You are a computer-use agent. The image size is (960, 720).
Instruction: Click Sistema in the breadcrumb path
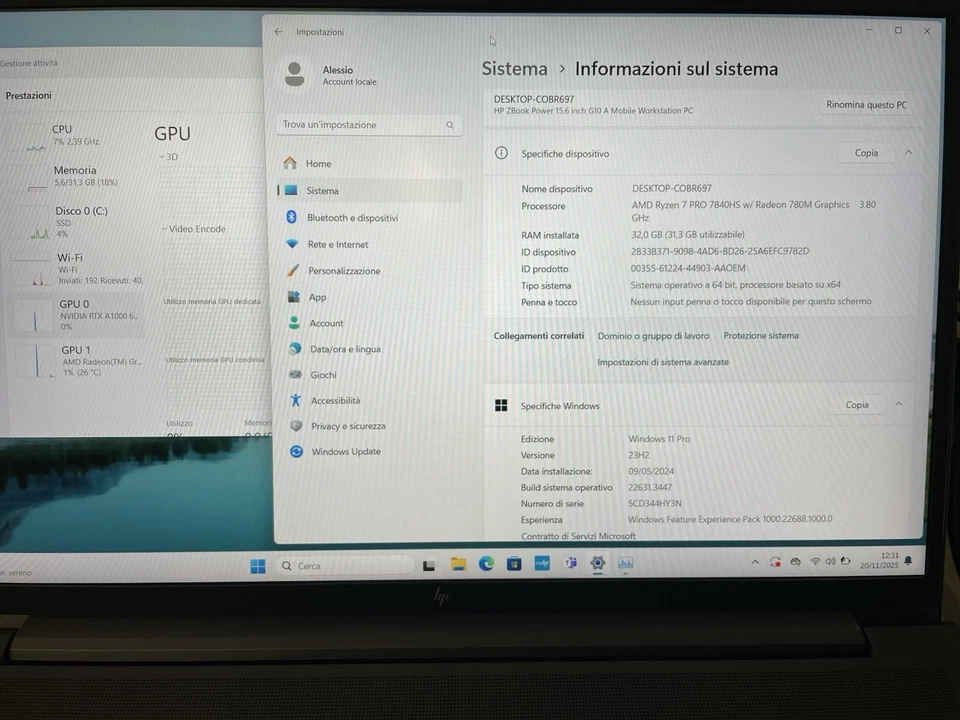515,69
